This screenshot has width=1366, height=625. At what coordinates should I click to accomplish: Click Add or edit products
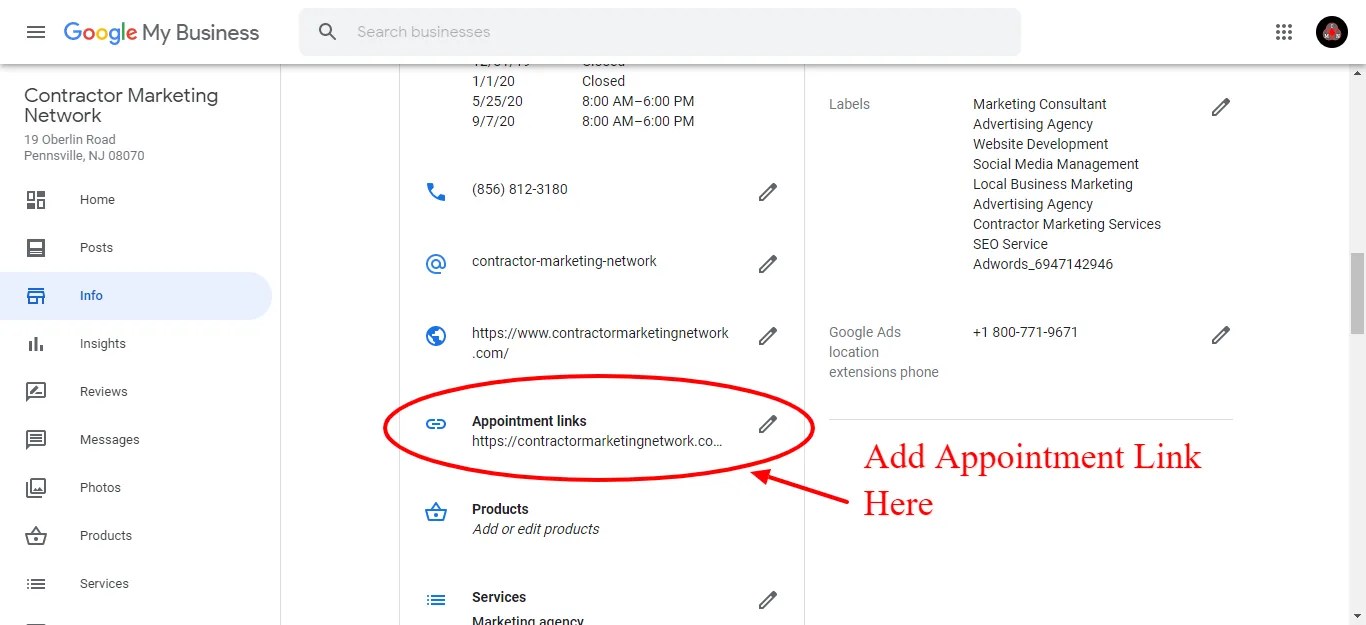pos(536,529)
